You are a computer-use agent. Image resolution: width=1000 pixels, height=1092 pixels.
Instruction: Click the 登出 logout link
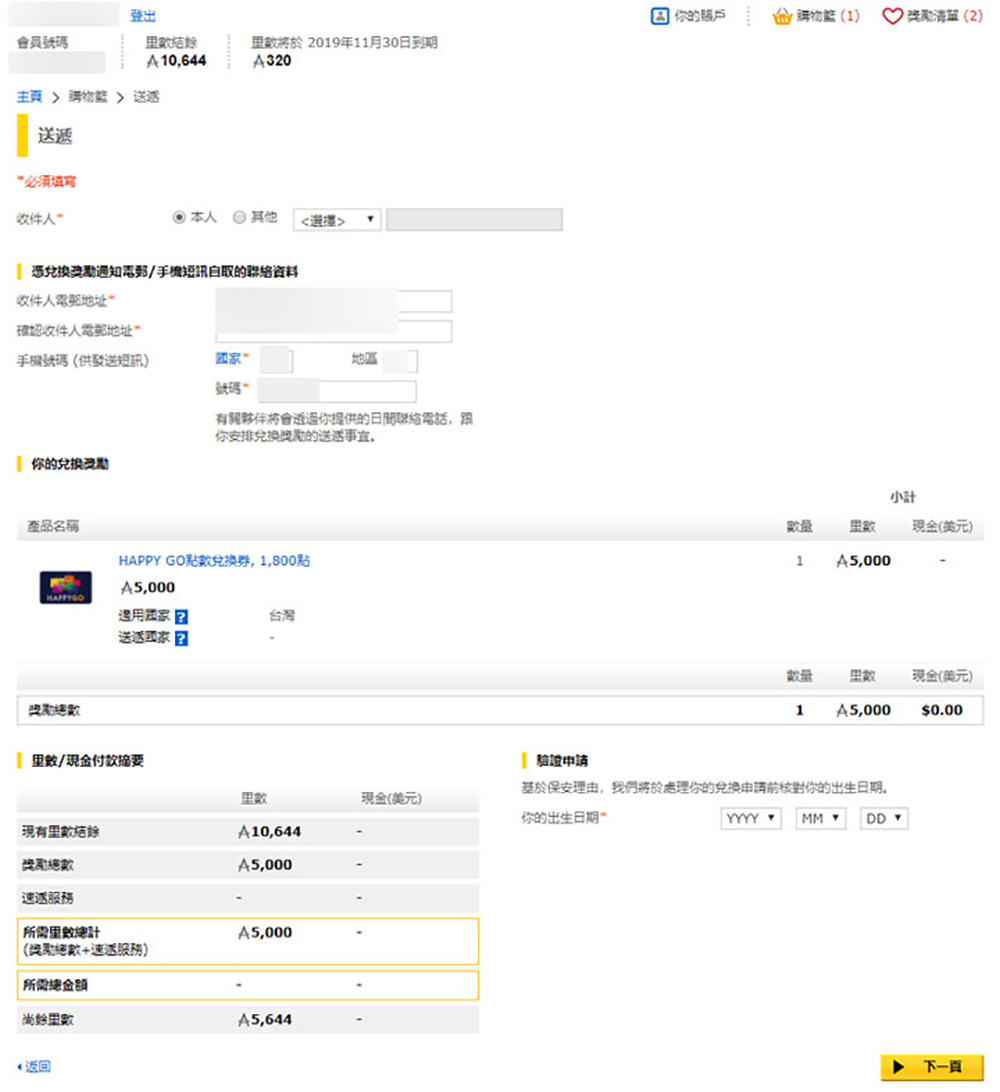click(143, 16)
